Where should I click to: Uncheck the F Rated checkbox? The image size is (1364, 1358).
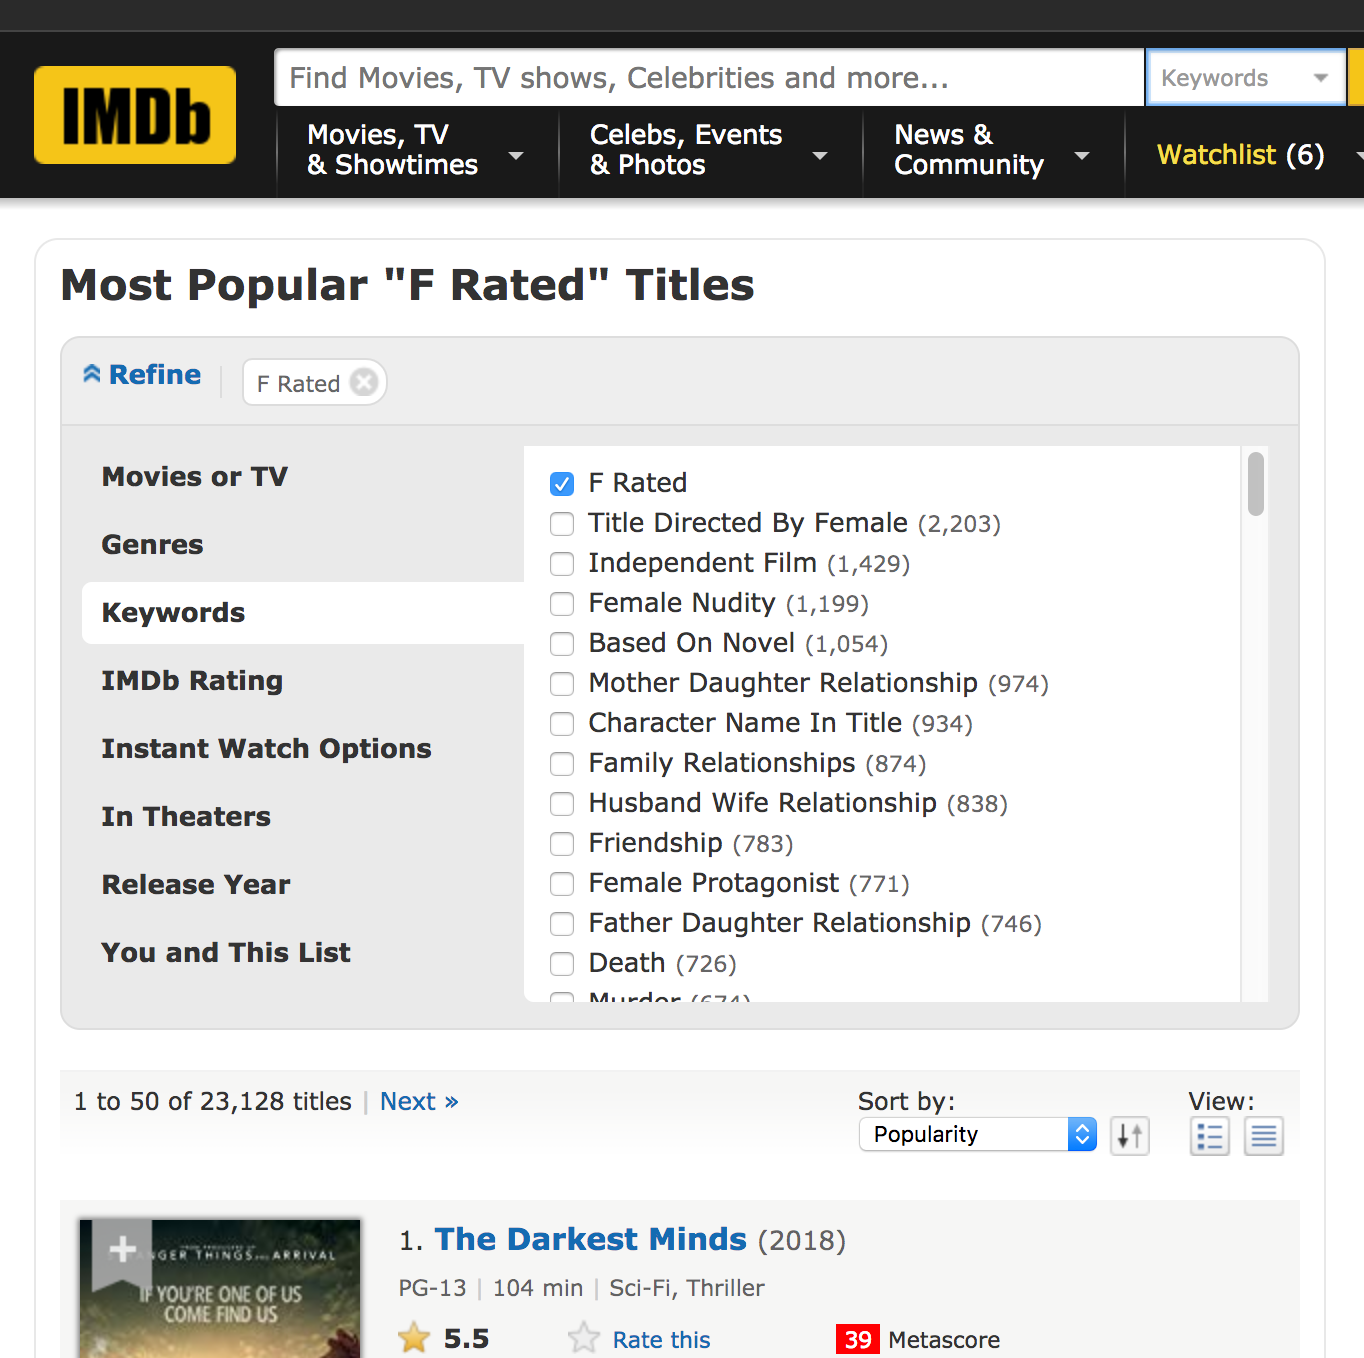tap(562, 483)
